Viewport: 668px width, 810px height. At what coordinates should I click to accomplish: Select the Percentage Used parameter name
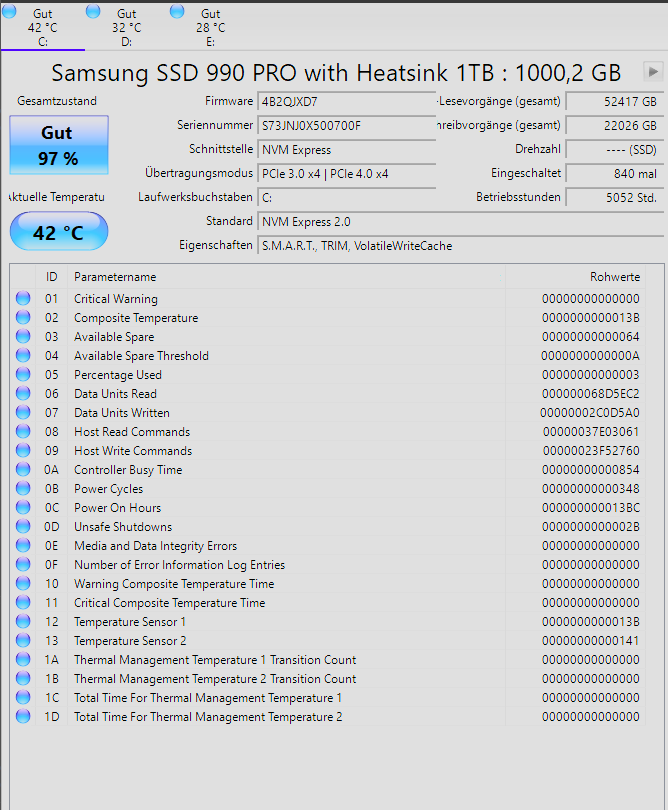(118, 375)
